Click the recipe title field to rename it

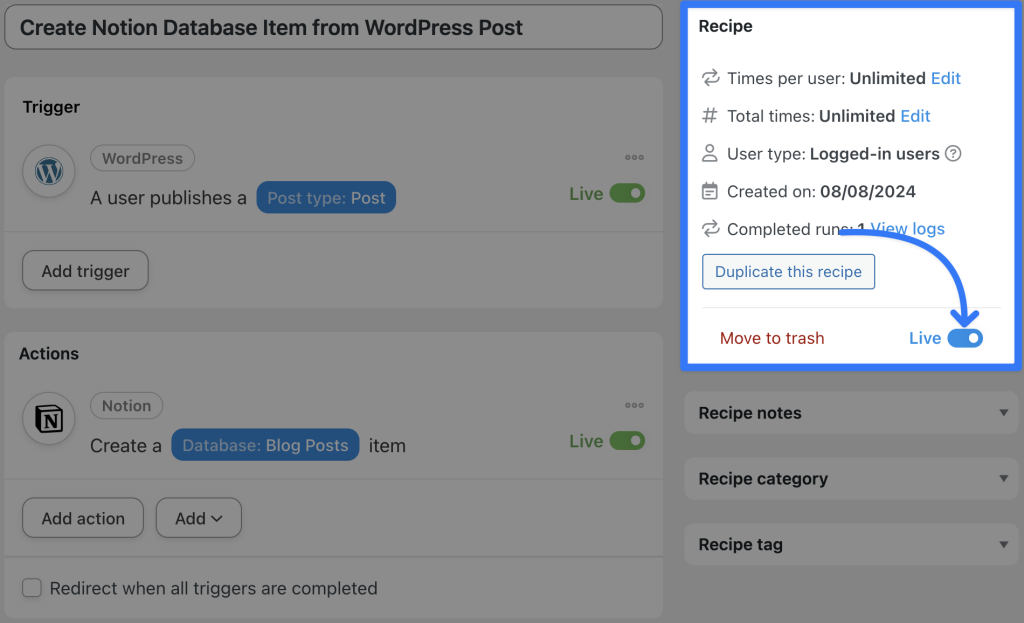click(x=334, y=27)
